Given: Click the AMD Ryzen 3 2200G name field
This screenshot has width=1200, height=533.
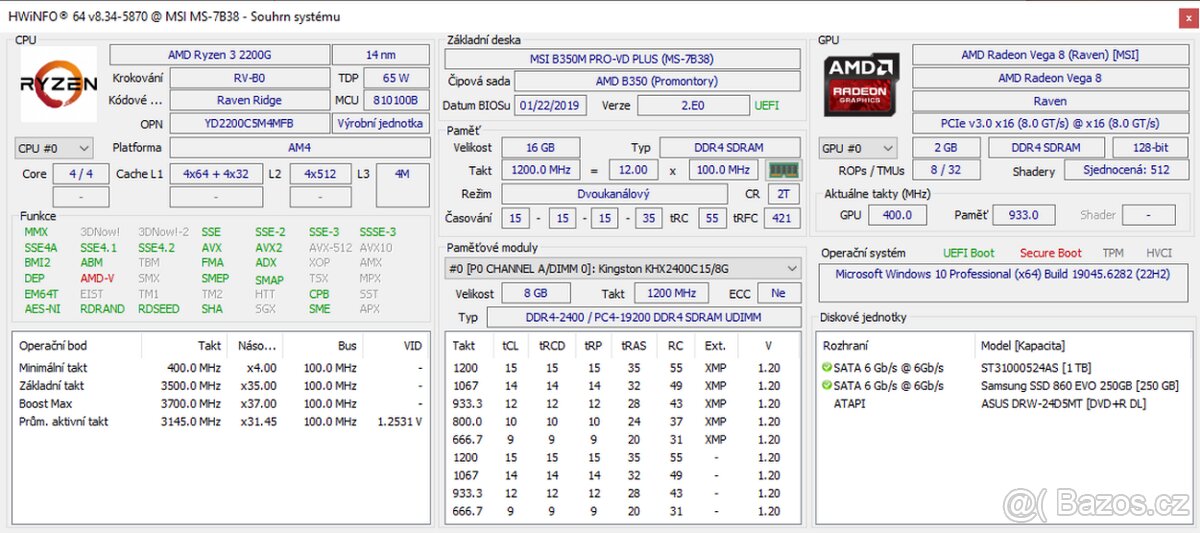Looking at the screenshot, I should pyautogui.click(x=218, y=55).
